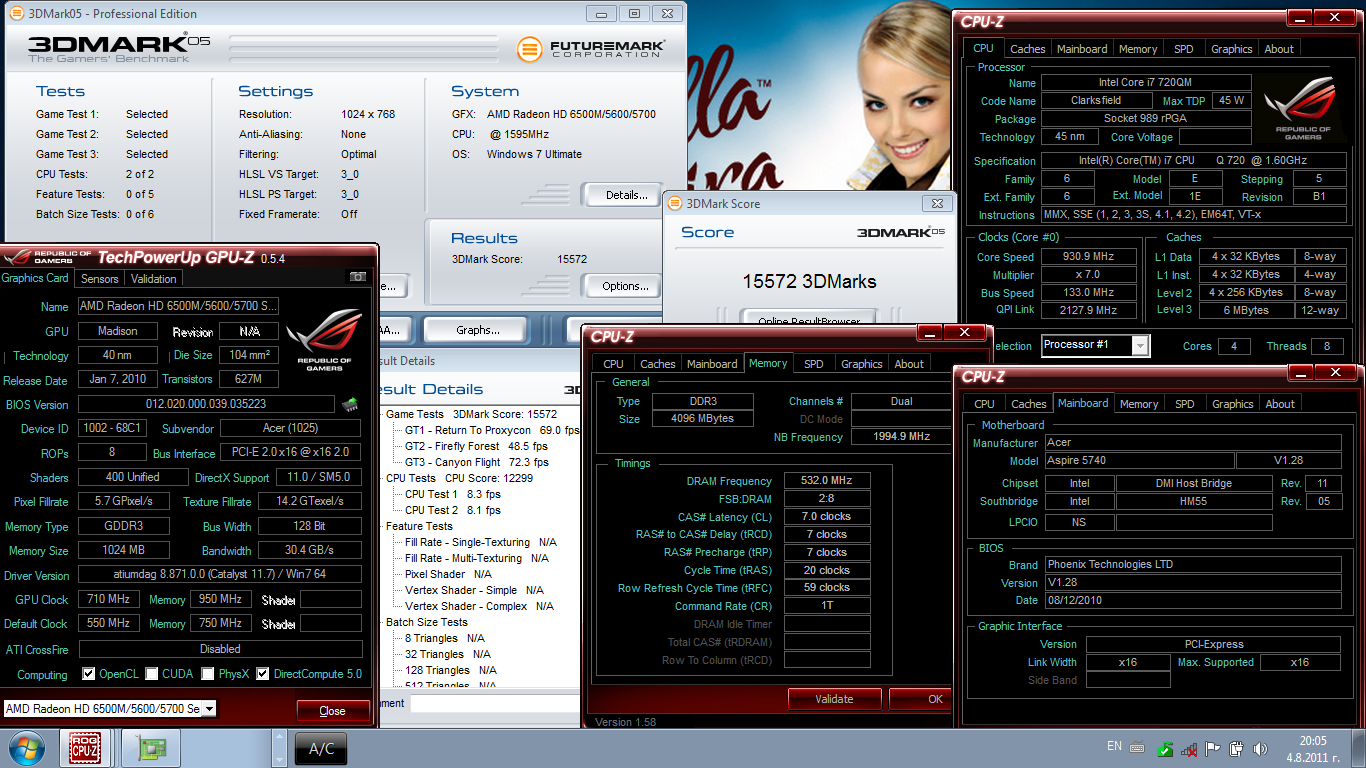The image size is (1366, 768).
Task: Click the EN language indicator
Action: pos(1114,746)
